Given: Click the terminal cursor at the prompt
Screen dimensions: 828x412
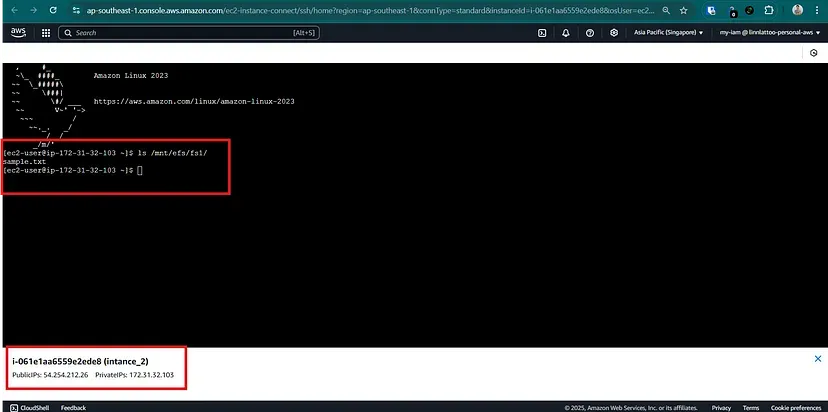Looking at the screenshot, I should 140,170.
